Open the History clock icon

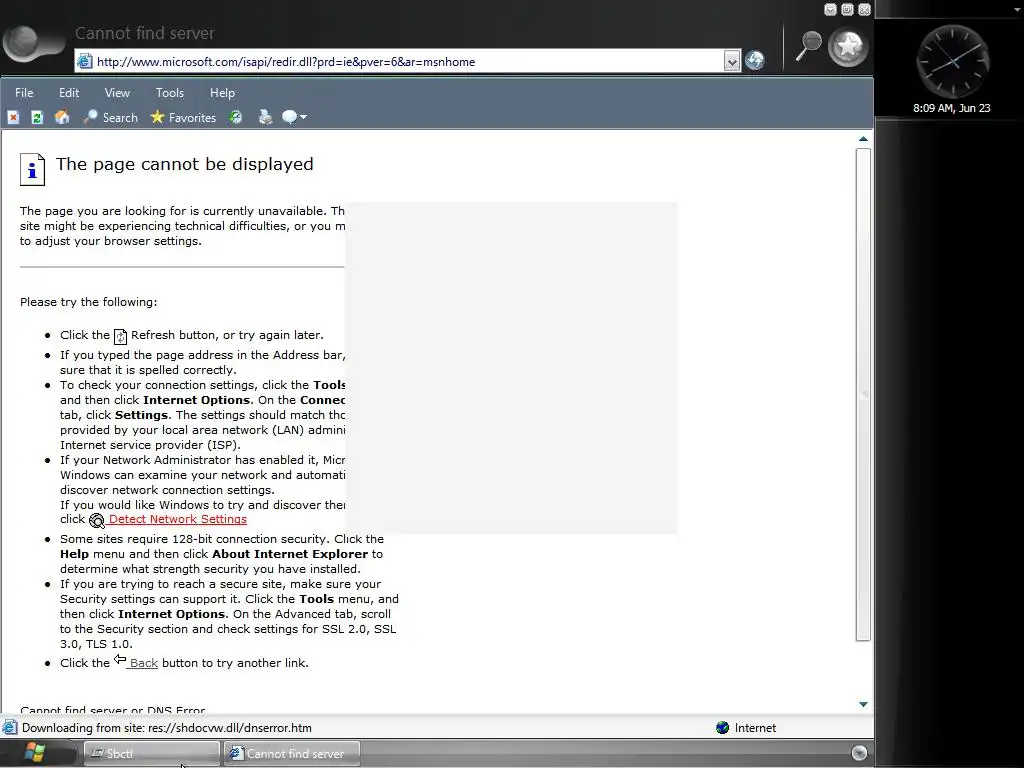tap(236, 118)
